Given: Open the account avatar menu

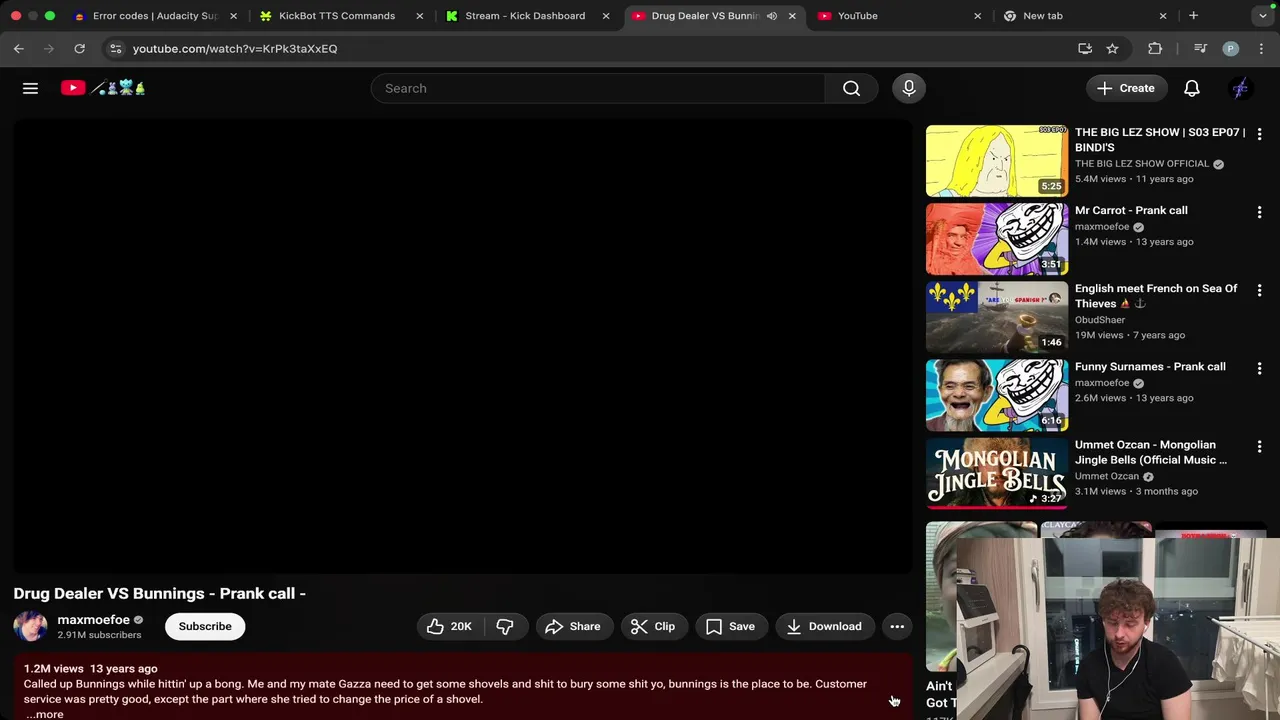Looking at the screenshot, I should [1240, 88].
